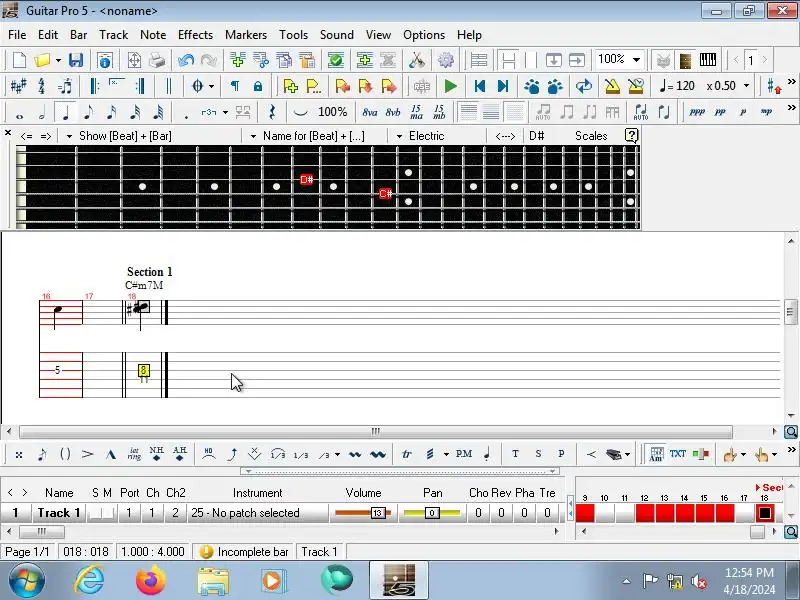Set dynamic to ppp
The height and width of the screenshot is (600, 800).
tap(697, 112)
